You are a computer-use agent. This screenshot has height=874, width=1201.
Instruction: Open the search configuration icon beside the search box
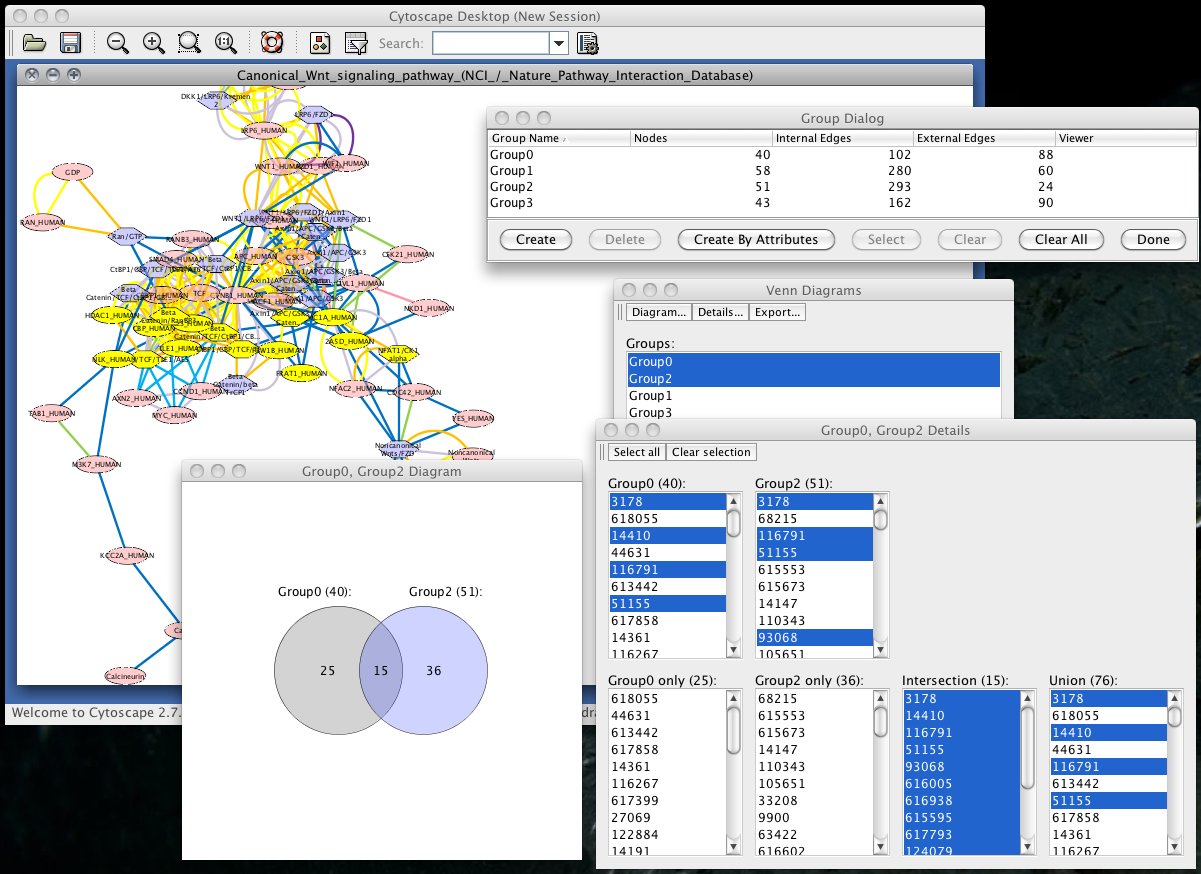pyautogui.click(x=588, y=43)
